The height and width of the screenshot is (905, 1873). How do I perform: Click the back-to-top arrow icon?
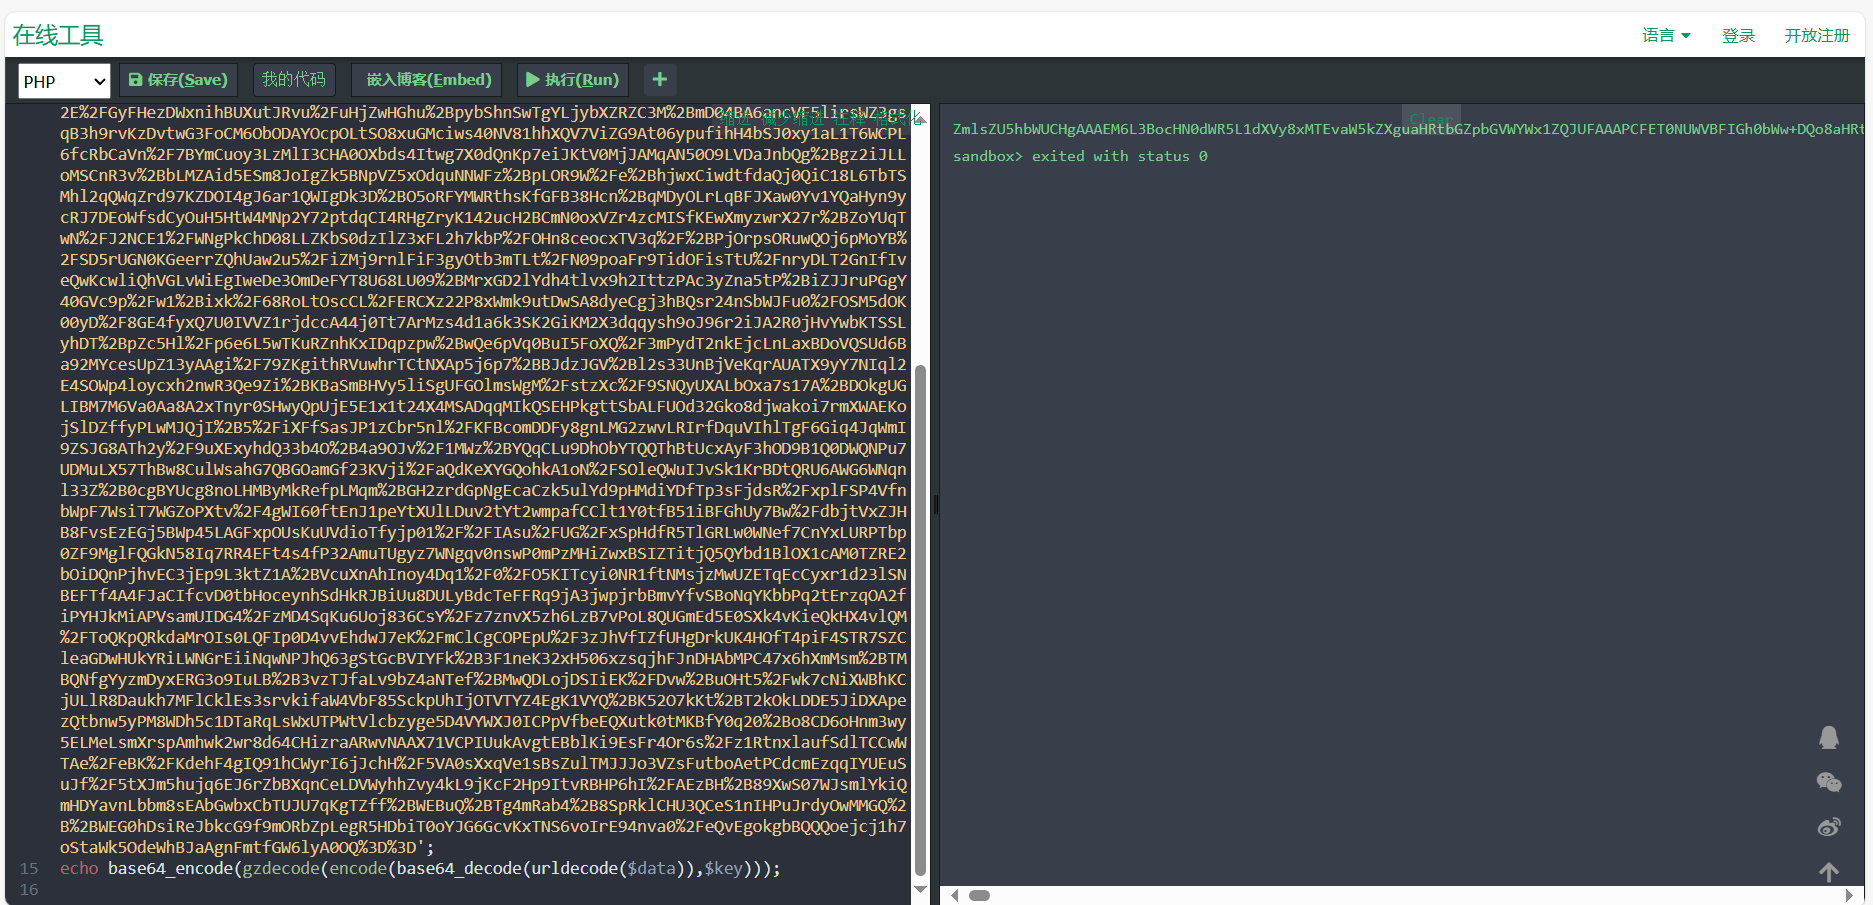click(x=1828, y=872)
